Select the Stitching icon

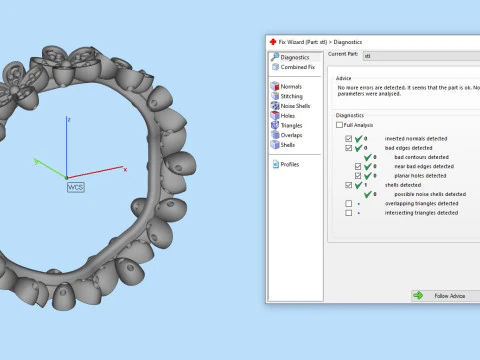275,96
